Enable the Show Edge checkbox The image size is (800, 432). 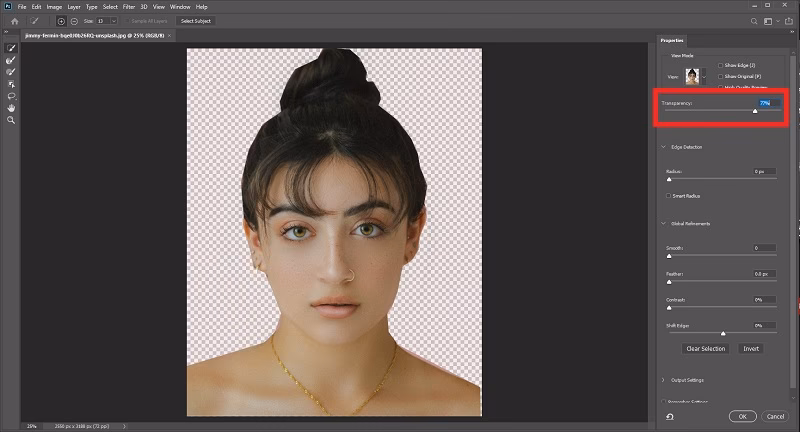coord(720,65)
